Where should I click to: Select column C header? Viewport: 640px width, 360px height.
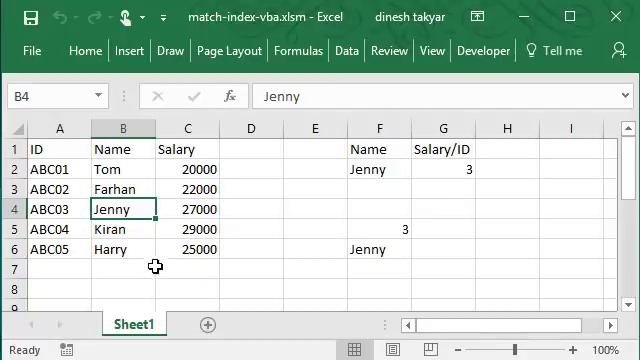coord(188,129)
